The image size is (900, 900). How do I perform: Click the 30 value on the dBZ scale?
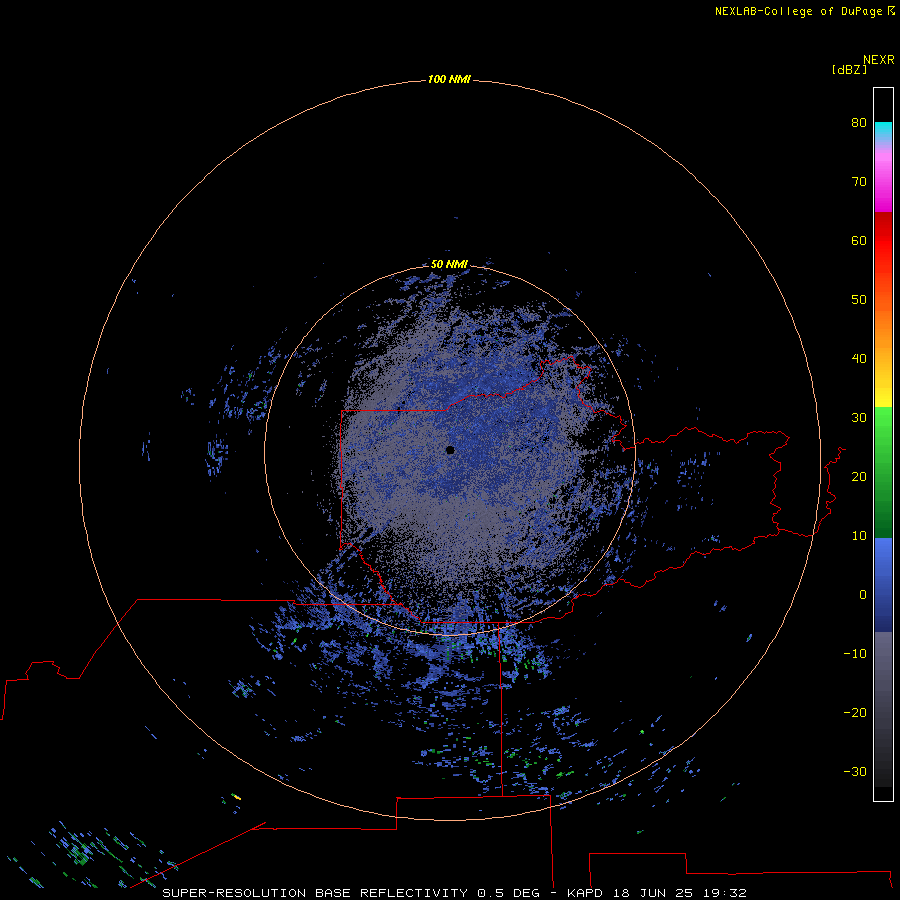[x=859, y=417]
